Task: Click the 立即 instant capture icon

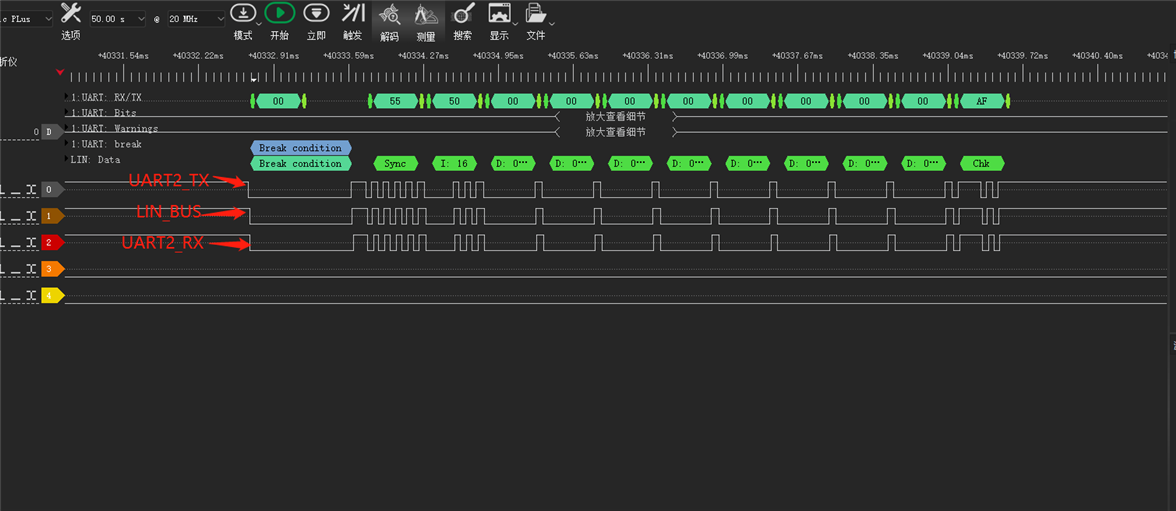Action: (x=316, y=13)
